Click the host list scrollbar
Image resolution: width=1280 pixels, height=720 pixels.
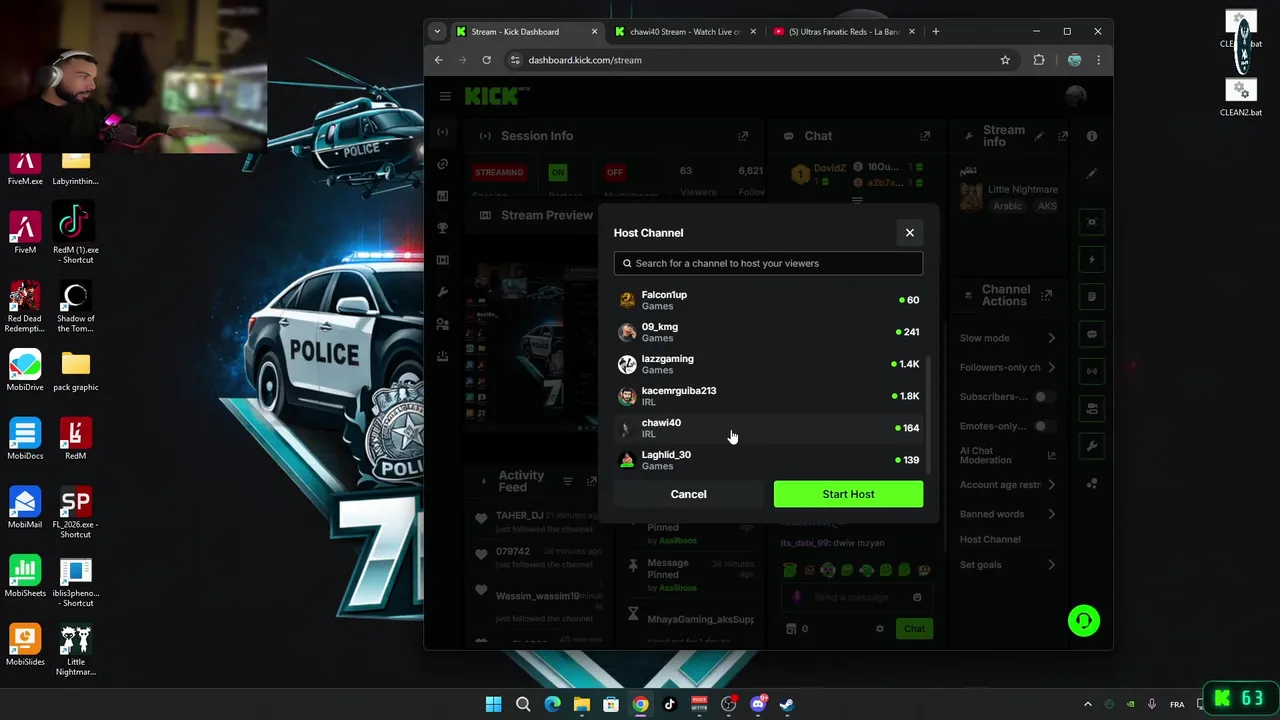[930, 415]
